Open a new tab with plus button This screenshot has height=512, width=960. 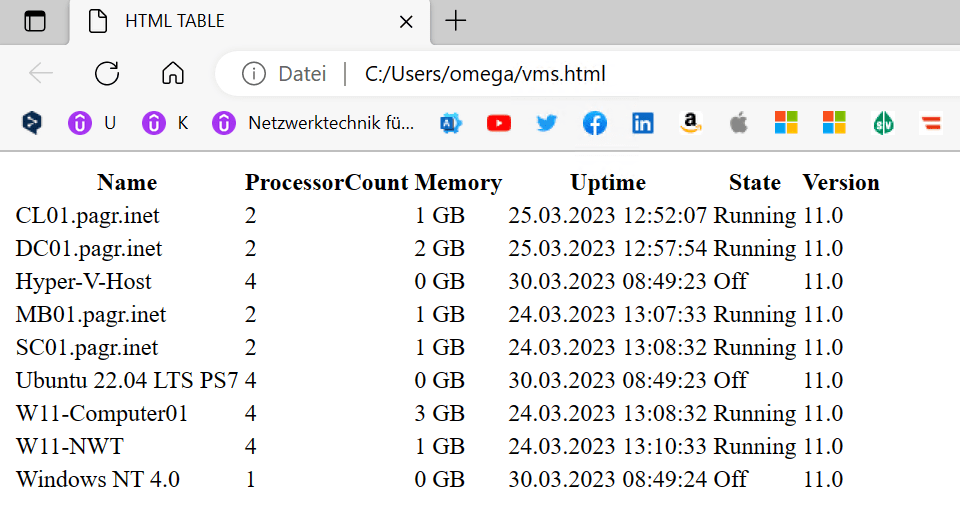click(x=456, y=21)
